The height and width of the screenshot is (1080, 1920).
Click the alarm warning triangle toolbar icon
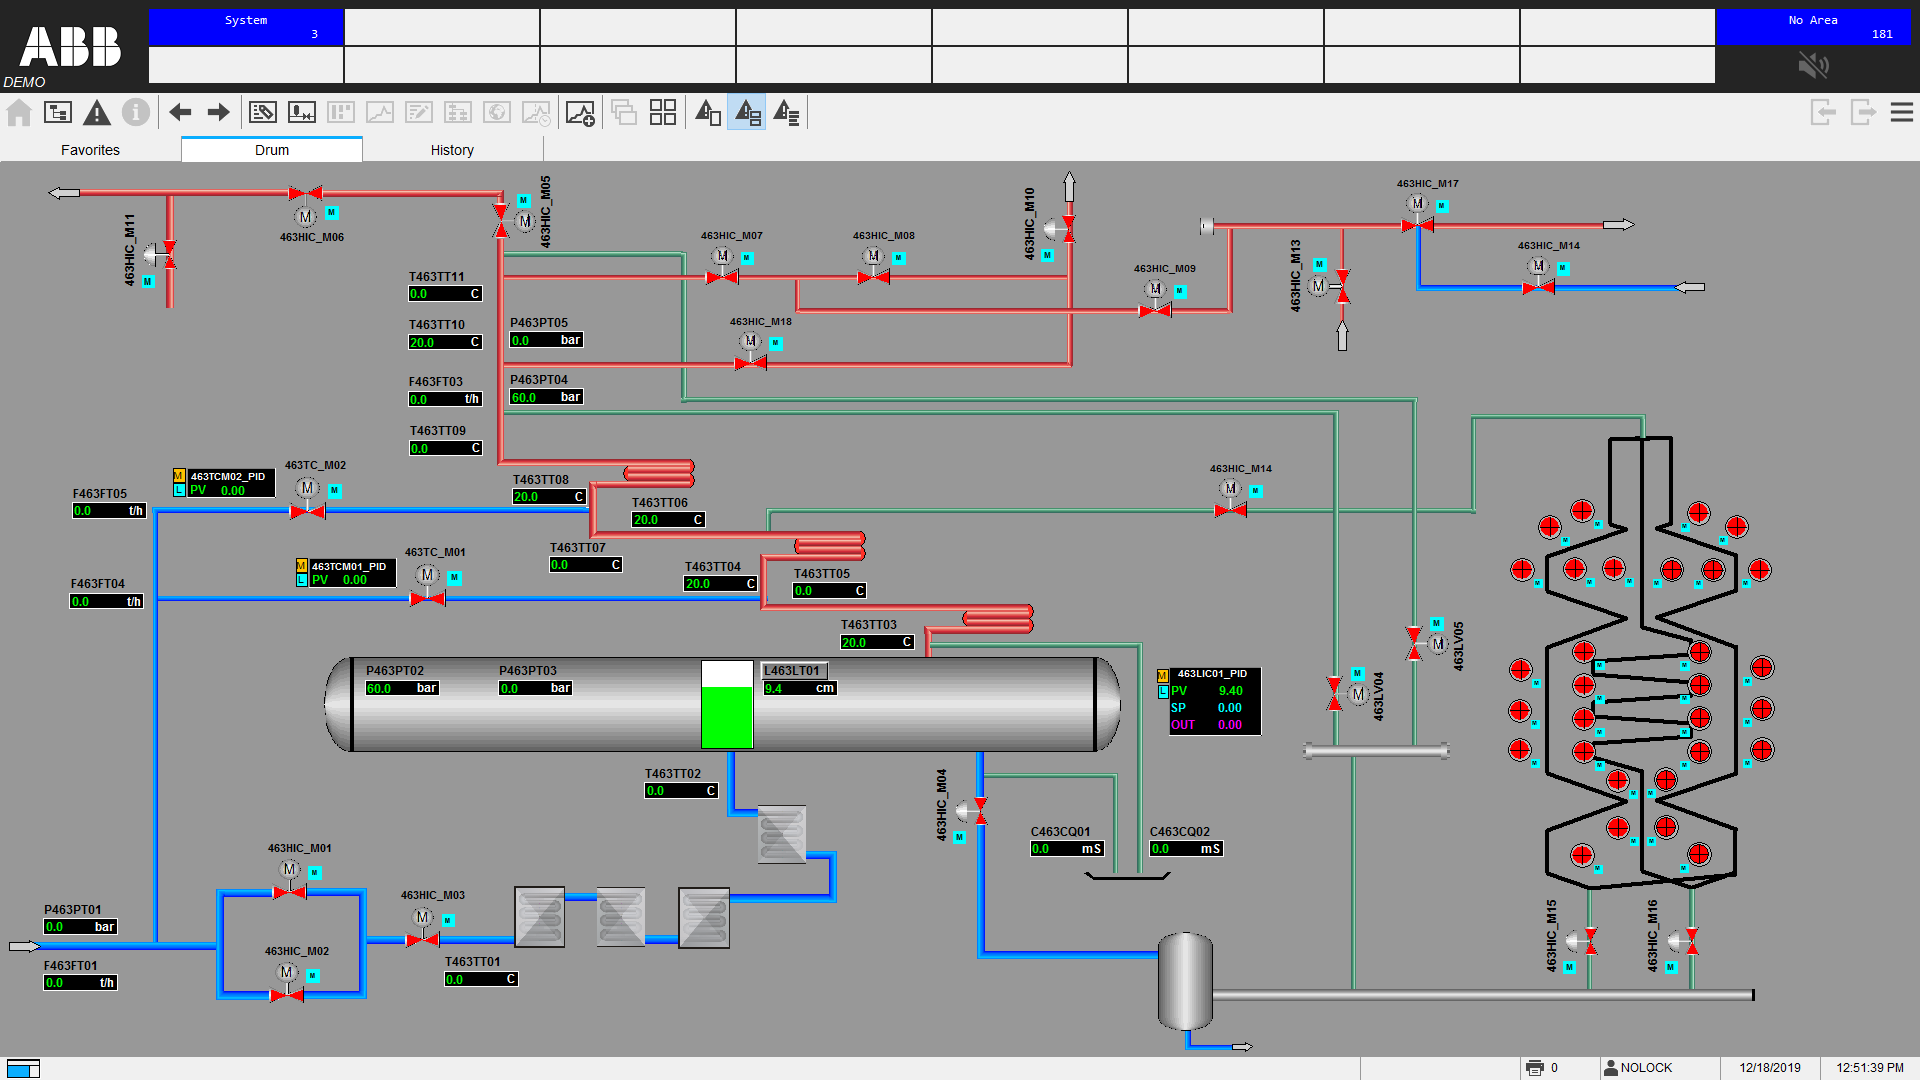pos(97,113)
